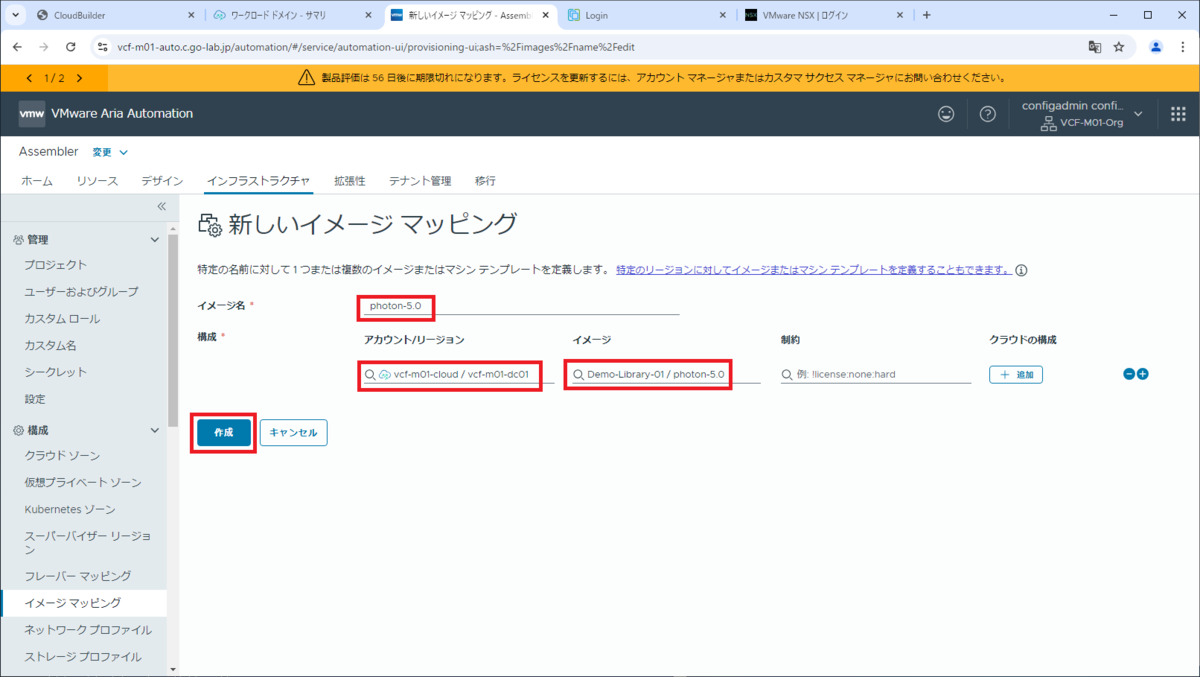Click the feedback smiley face icon
1200x677 pixels.
(946, 114)
